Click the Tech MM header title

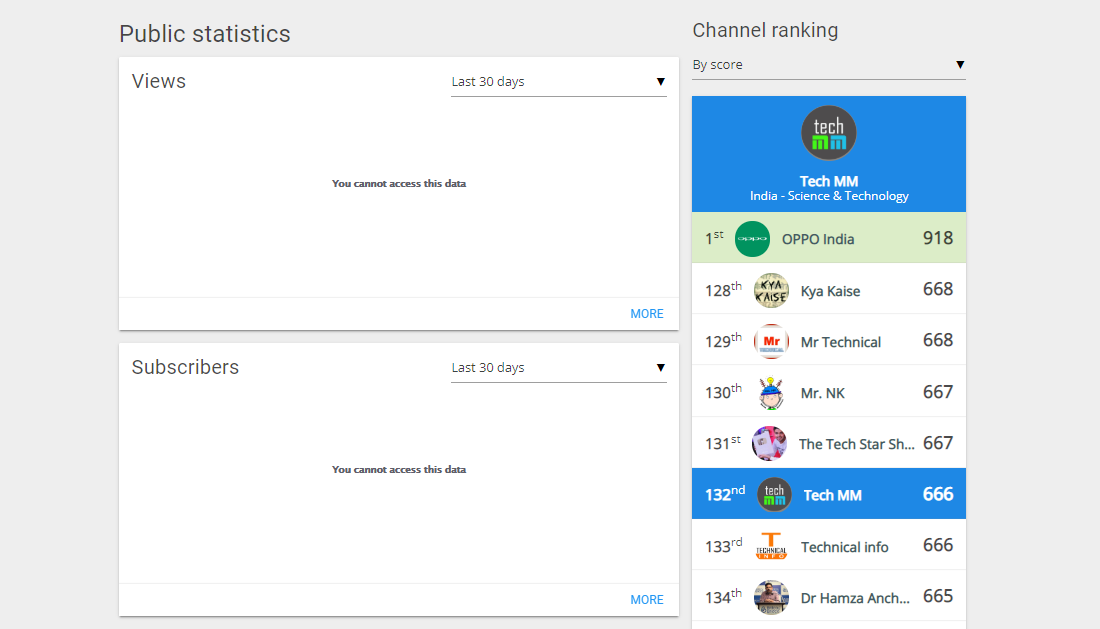(829, 181)
